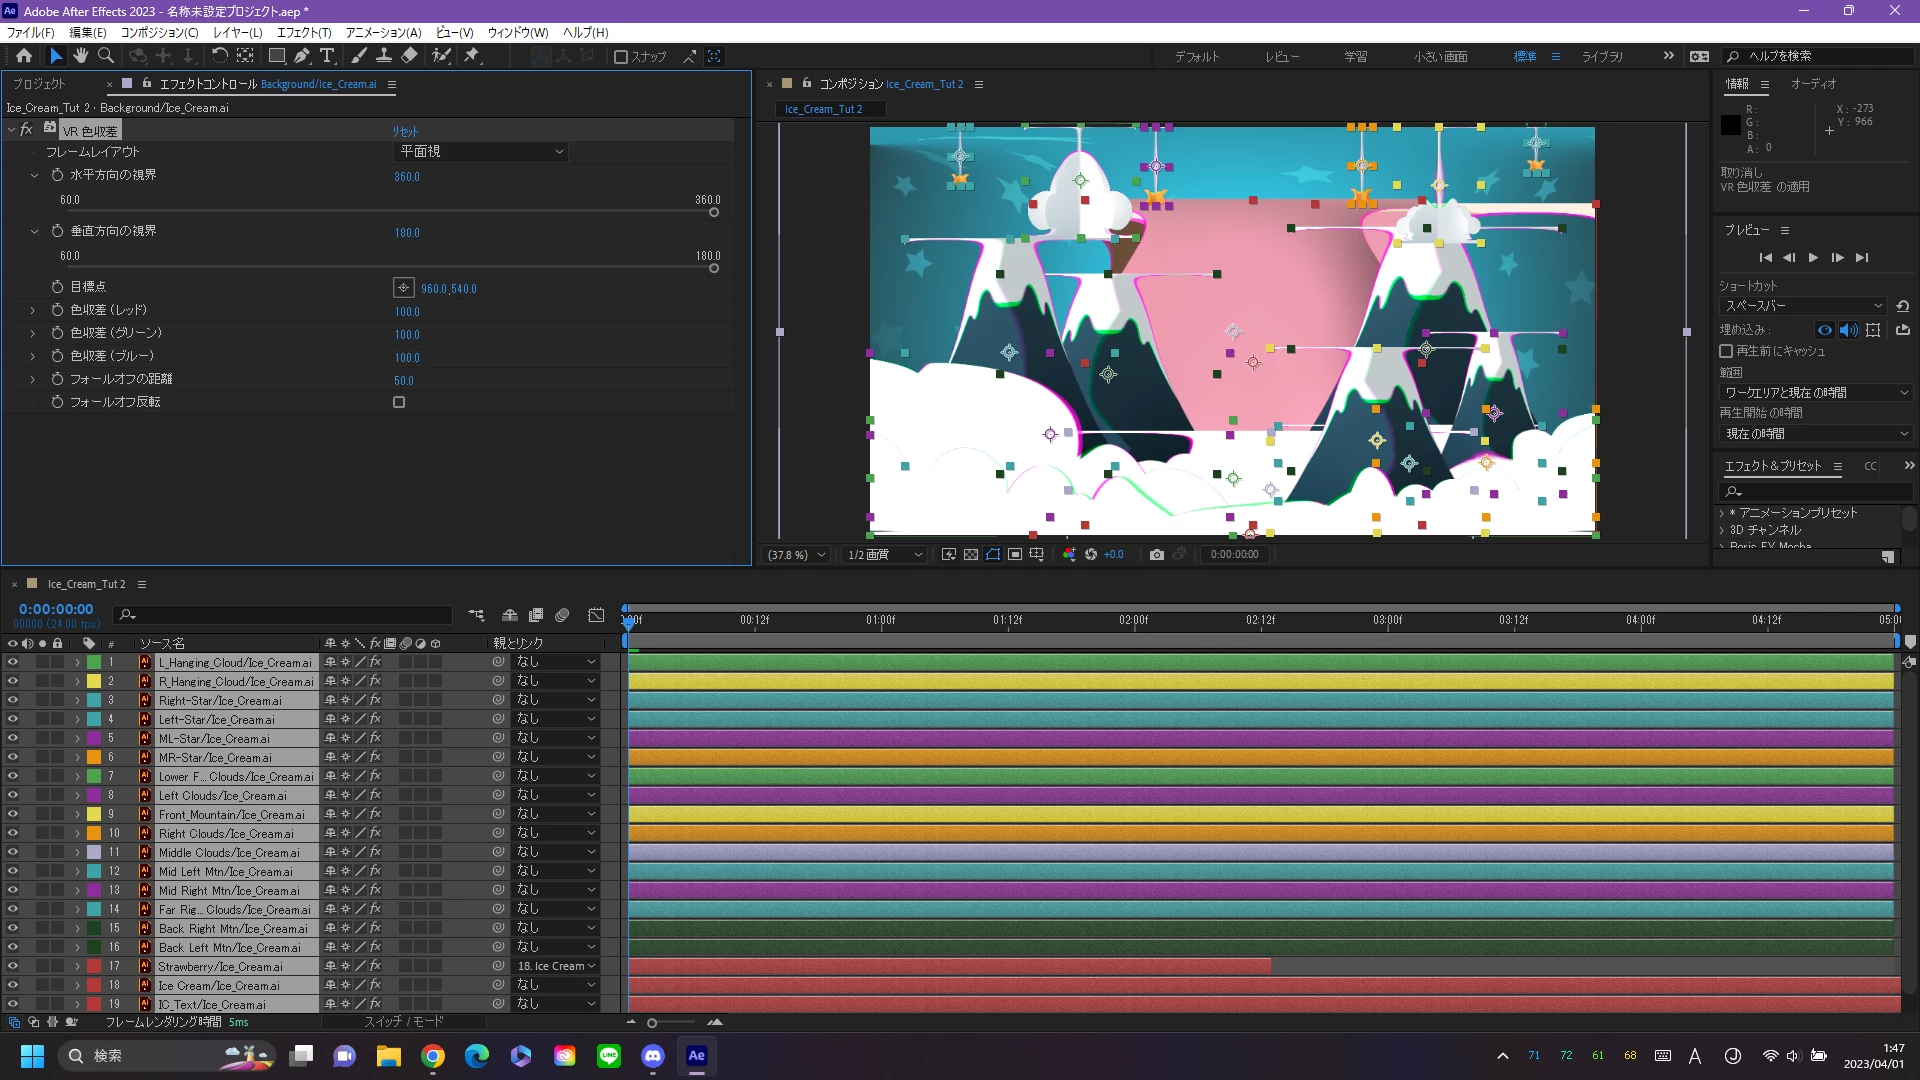
Task: Click the 水平方向の視界 slider handle
Action: tap(714, 212)
